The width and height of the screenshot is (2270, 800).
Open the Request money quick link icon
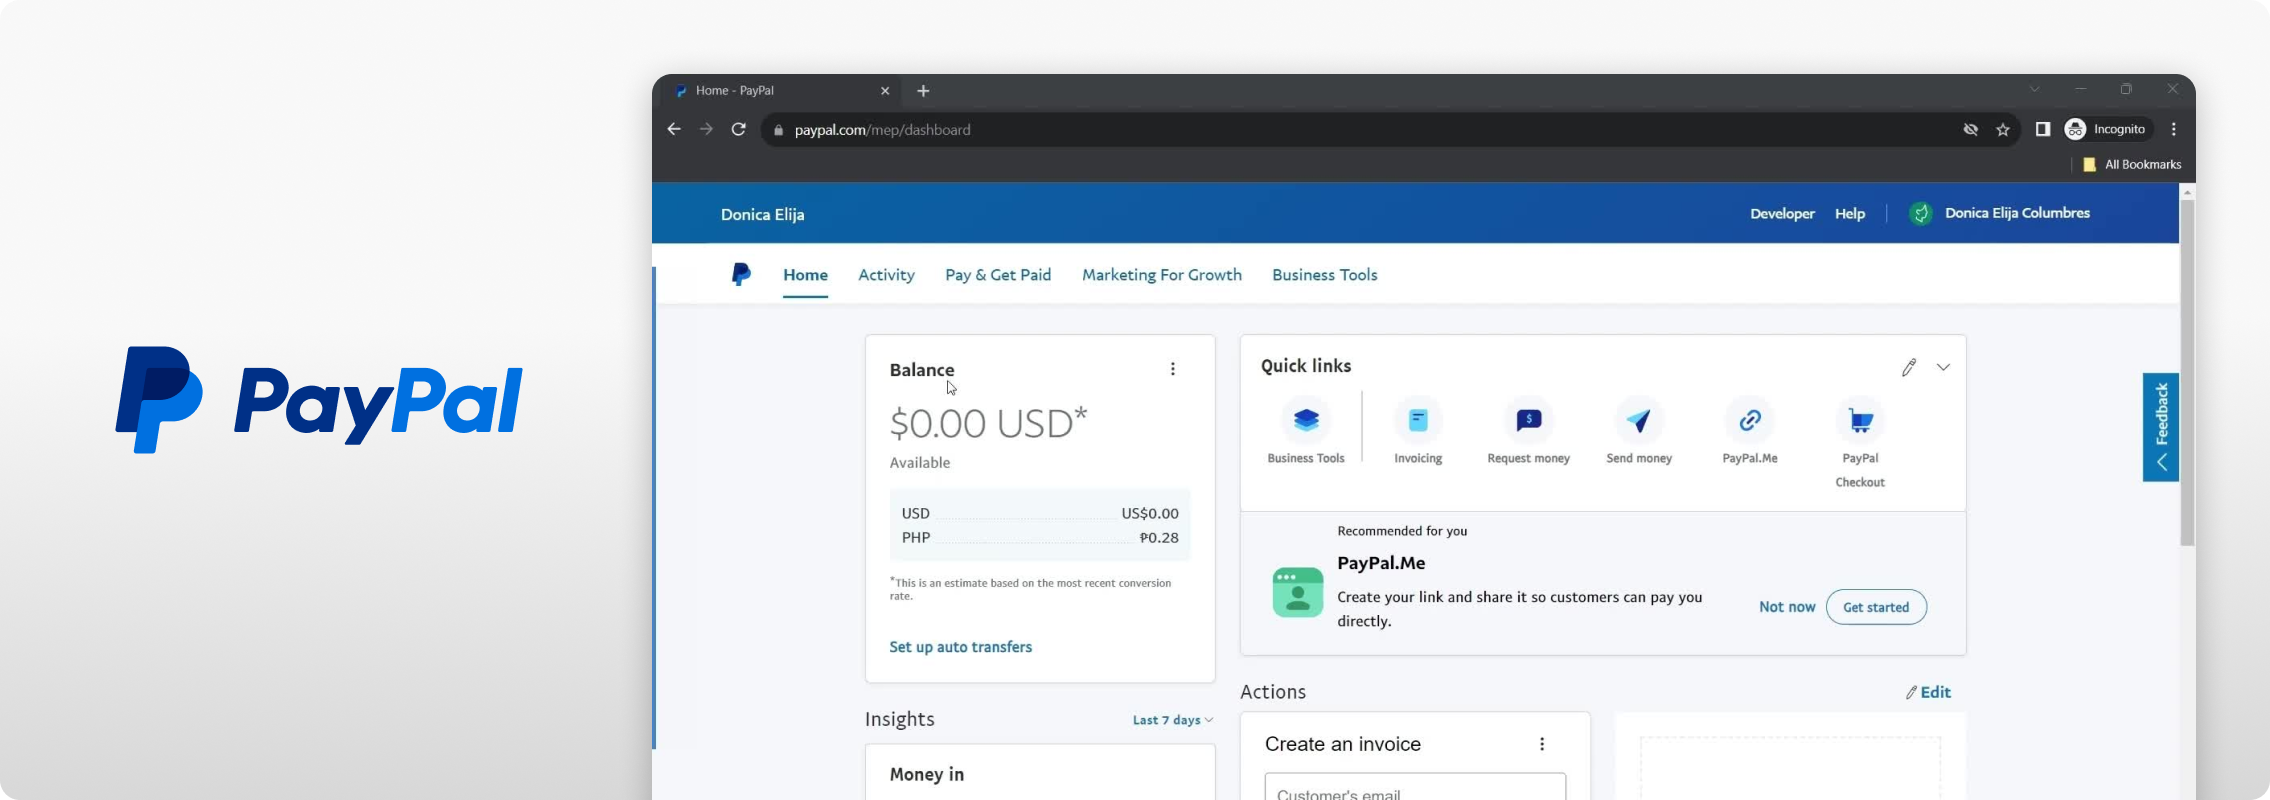(x=1528, y=420)
